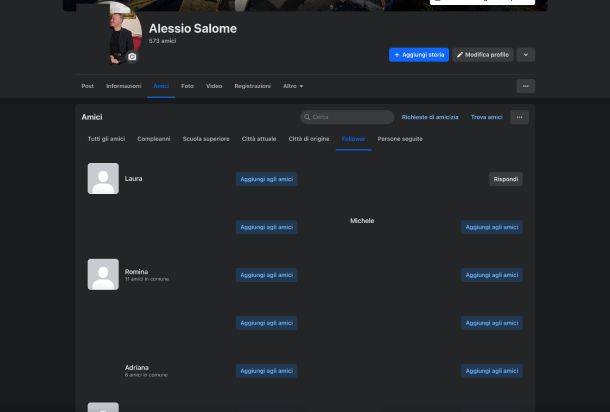
Task: Click Romina's 11 amici in comune text
Action: click(x=147, y=279)
